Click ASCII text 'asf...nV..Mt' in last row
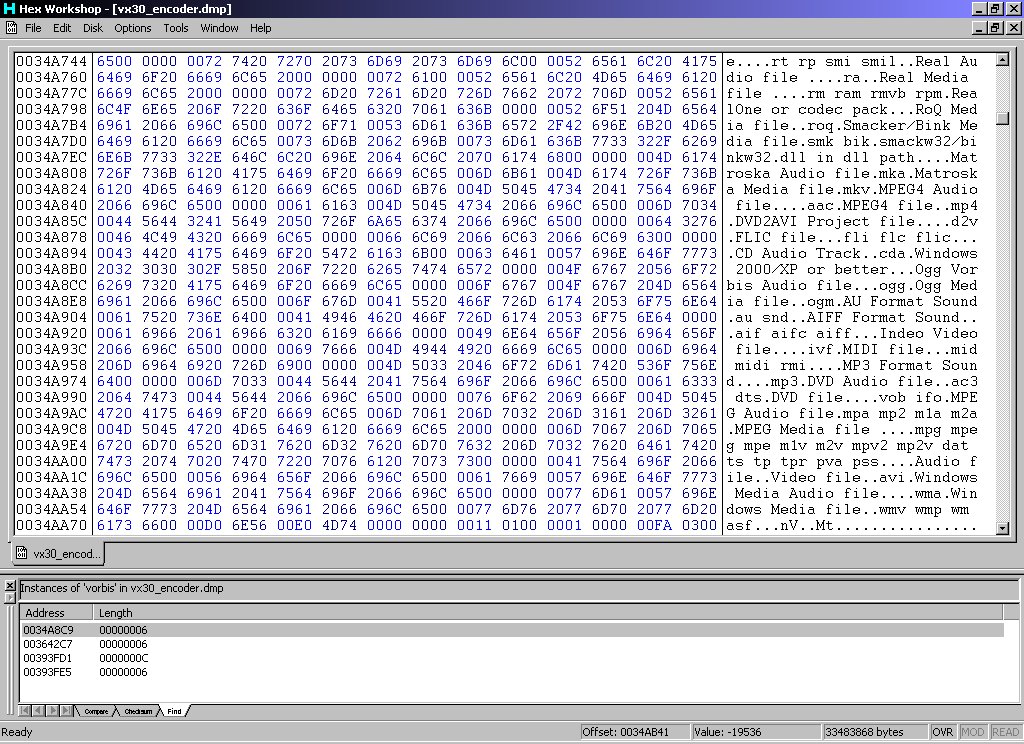The height and width of the screenshot is (744, 1024). 780,526
